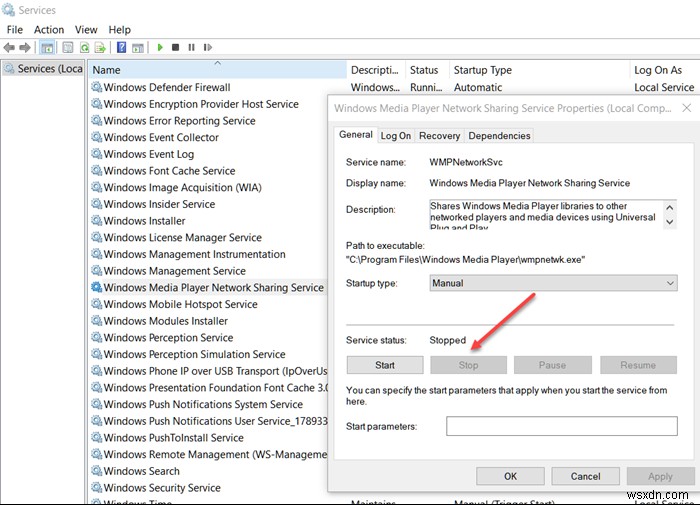700x505 pixels.
Task: Click the disabled Pause button
Action: tap(553, 365)
